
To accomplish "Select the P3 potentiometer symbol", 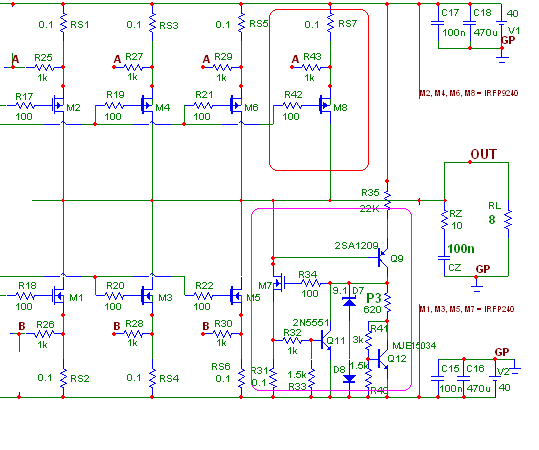I will point(388,303).
